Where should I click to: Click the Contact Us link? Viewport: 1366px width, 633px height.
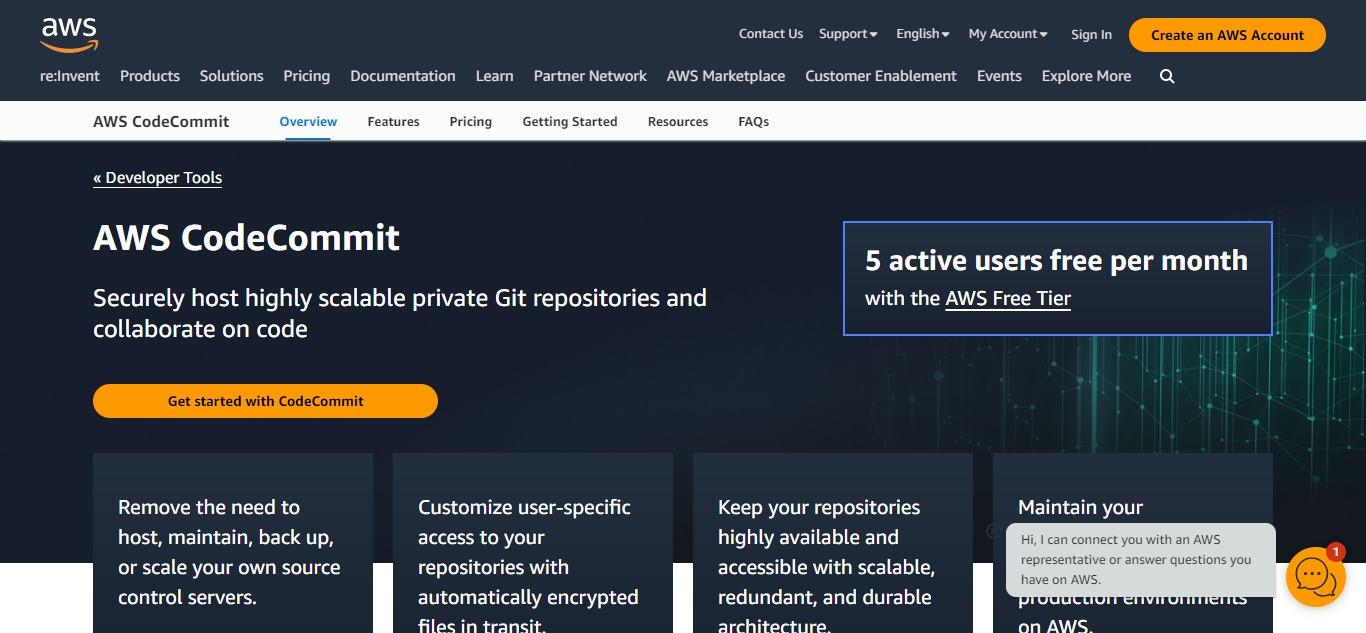pyautogui.click(x=771, y=34)
